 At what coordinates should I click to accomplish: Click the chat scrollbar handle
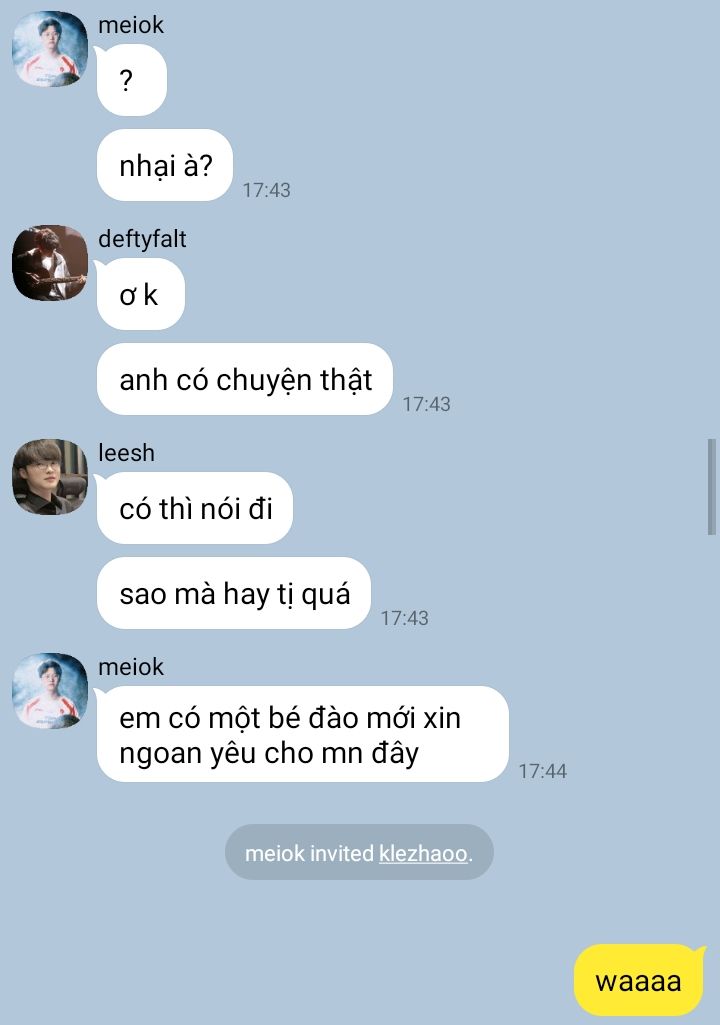pyautogui.click(x=711, y=488)
